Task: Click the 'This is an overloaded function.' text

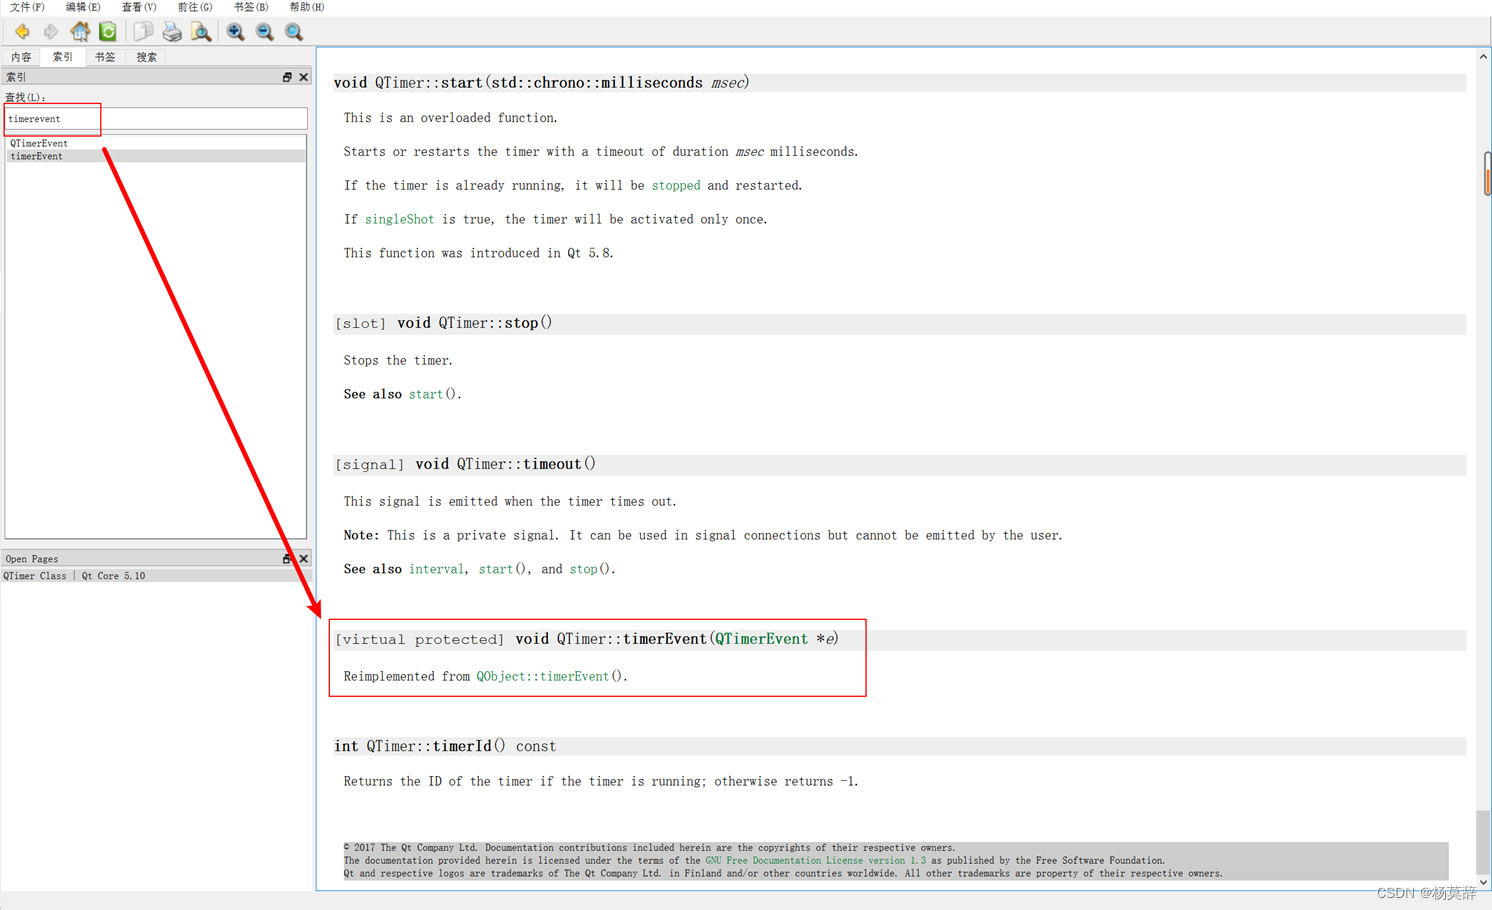Action: coord(450,118)
